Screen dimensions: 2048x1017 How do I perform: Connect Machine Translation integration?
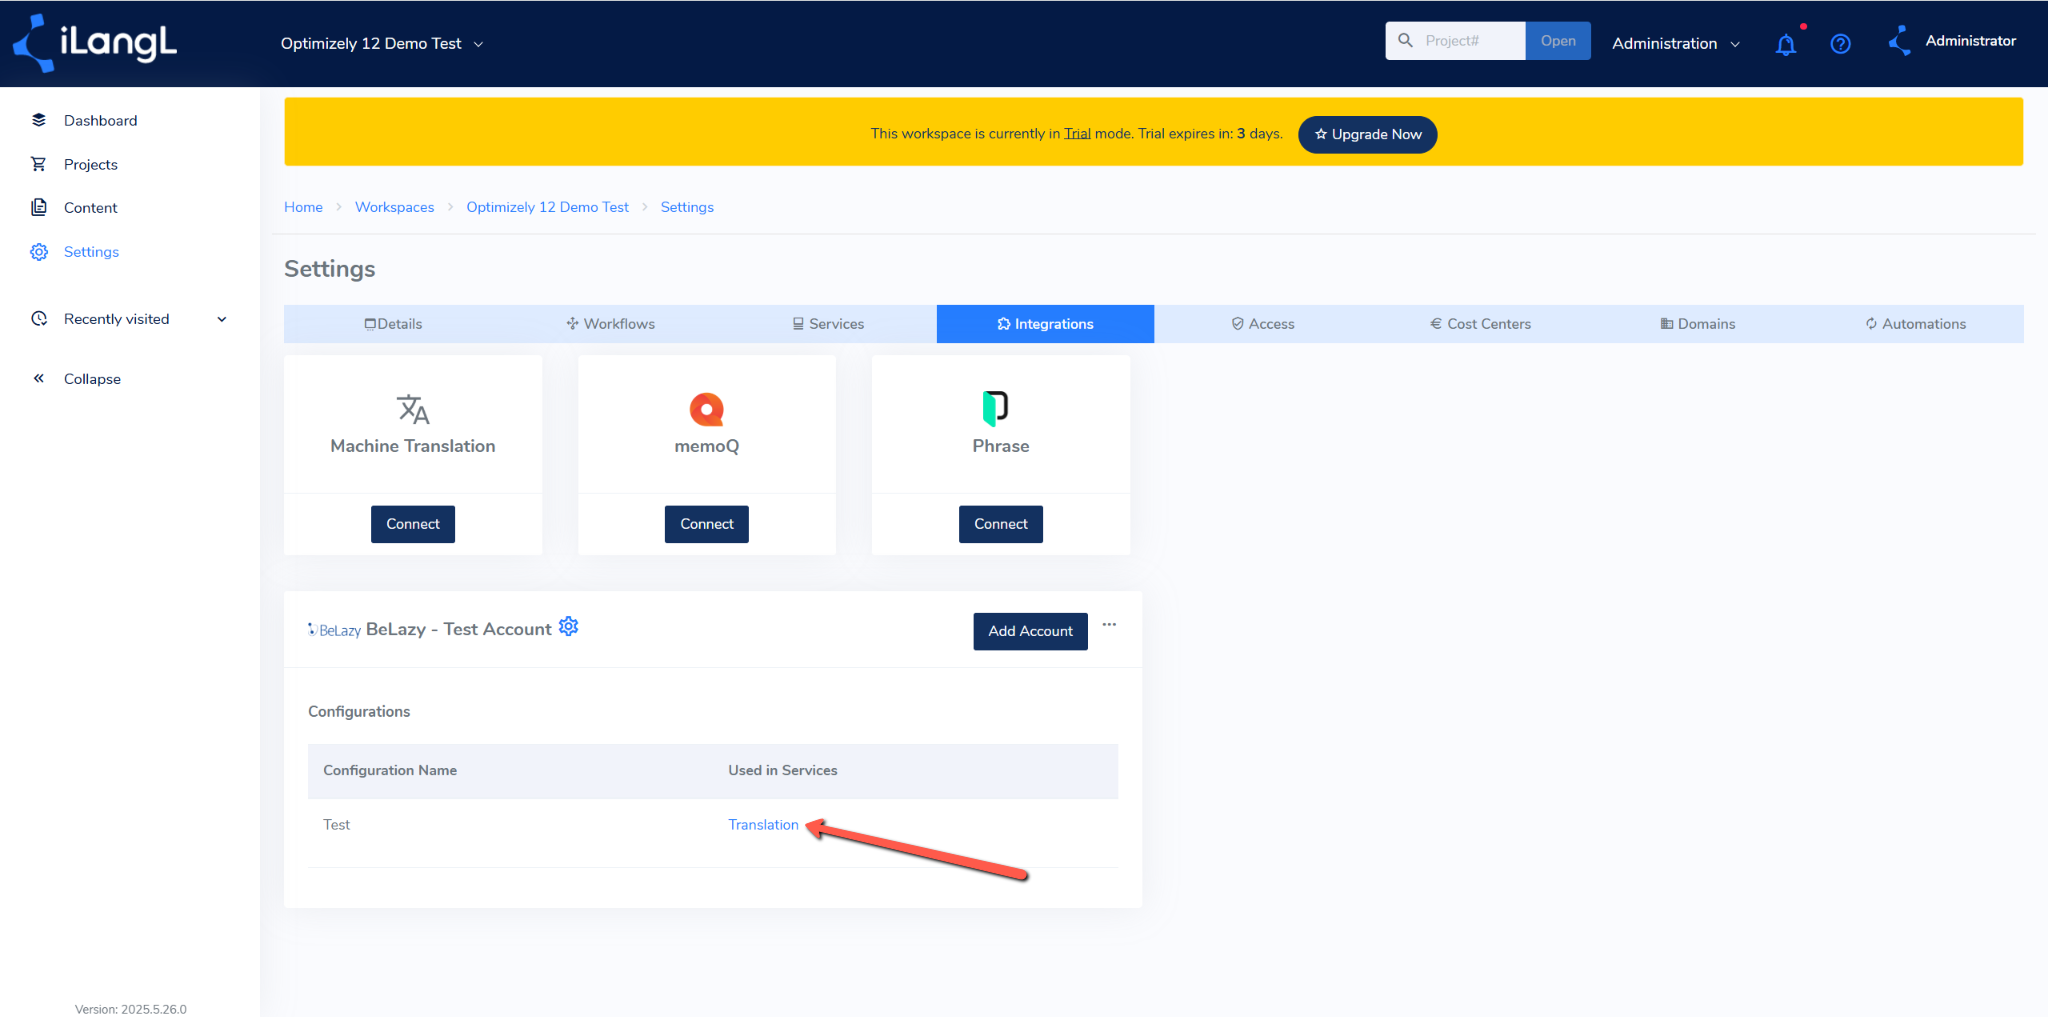pyautogui.click(x=413, y=524)
